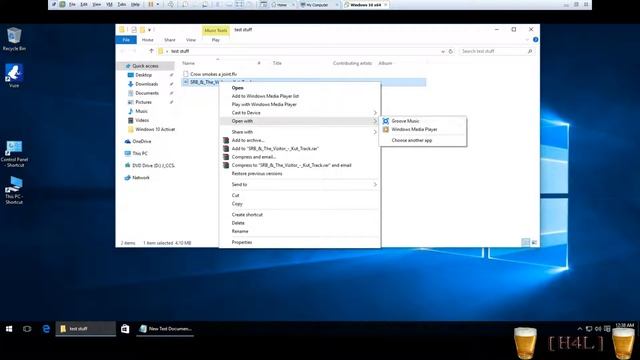Open the Store icon on taskbar
The image size is (640, 360).
125,329
